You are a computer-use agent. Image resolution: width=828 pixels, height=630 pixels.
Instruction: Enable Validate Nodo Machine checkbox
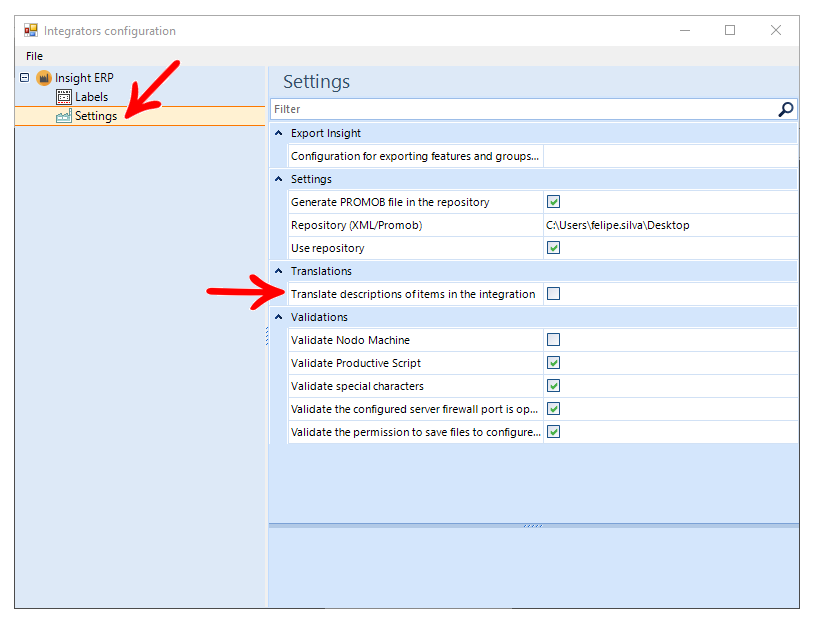[x=553, y=340]
